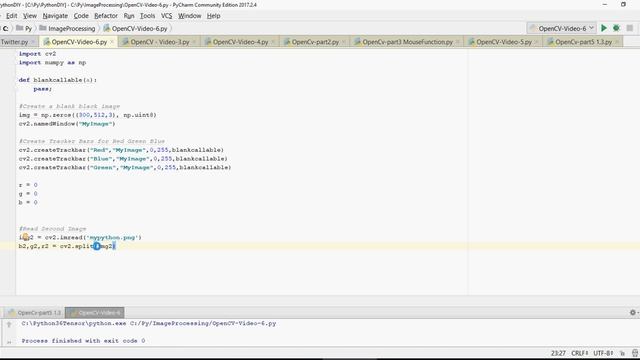Click the createTrackbar "Blue" line
Viewport: 640px width, 360px height.
123,158
